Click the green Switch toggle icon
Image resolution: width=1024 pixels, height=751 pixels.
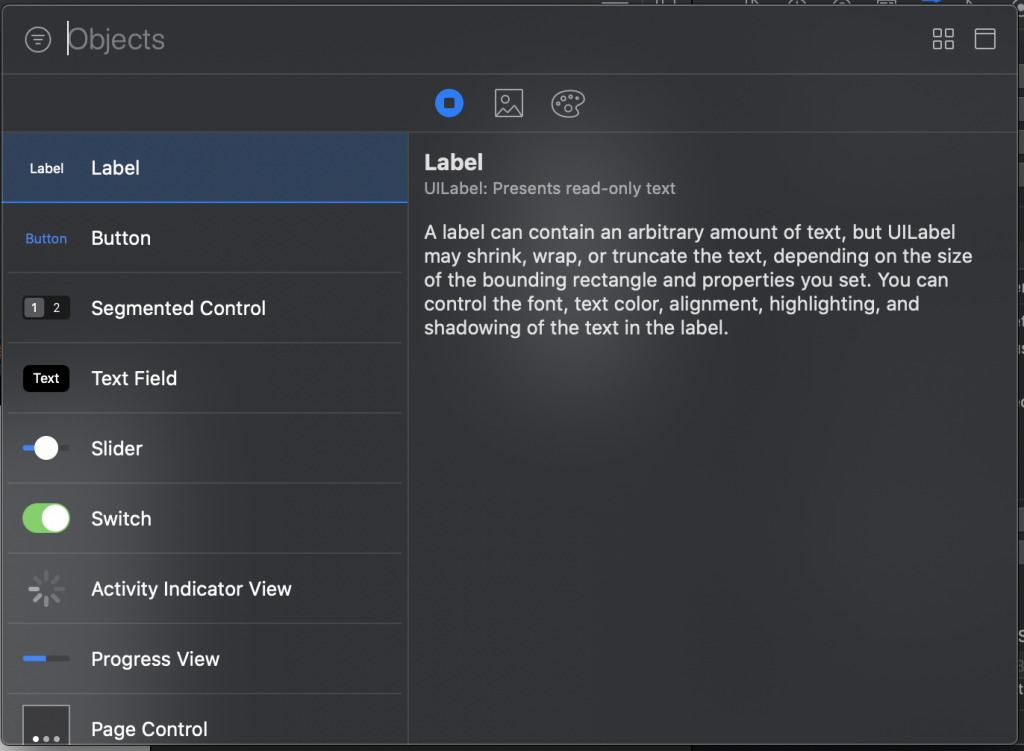pos(46,518)
